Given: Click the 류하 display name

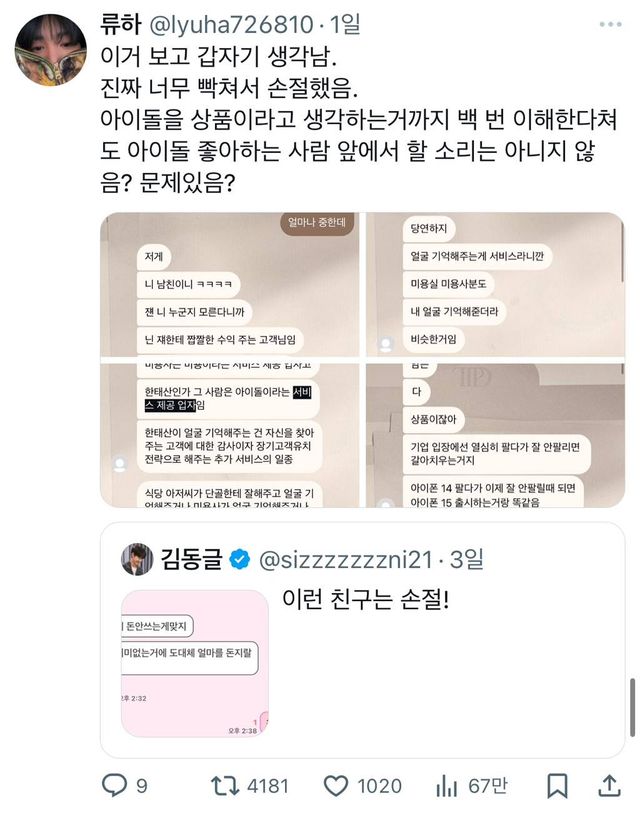Looking at the screenshot, I should [x=121, y=24].
